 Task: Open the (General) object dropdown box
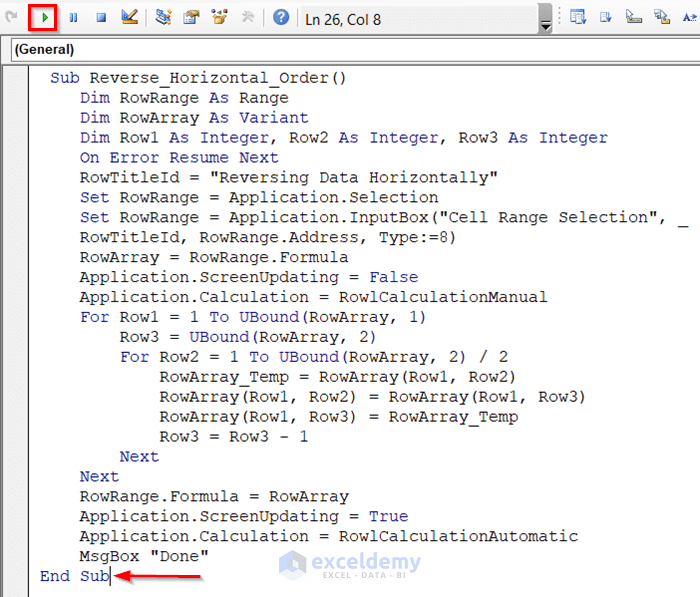pos(355,50)
